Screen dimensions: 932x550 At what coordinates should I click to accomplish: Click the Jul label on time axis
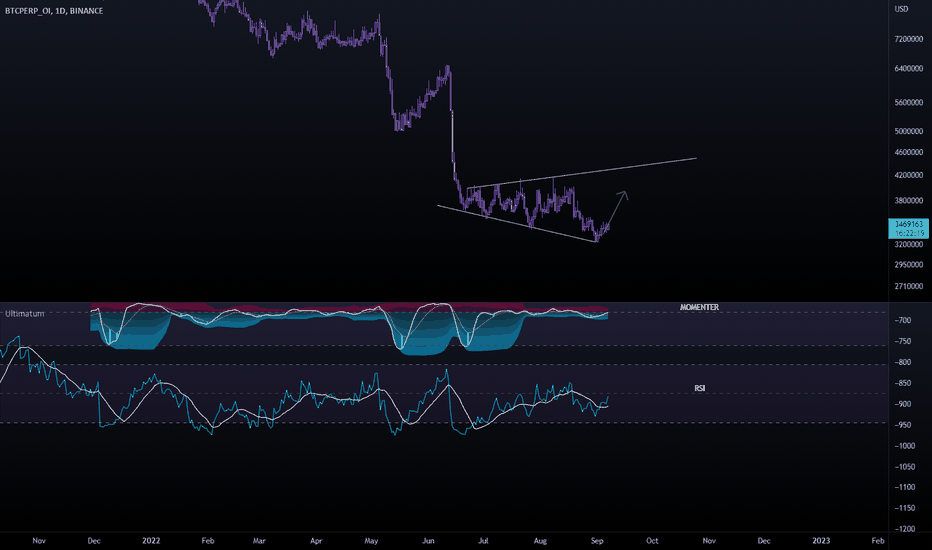coord(483,540)
